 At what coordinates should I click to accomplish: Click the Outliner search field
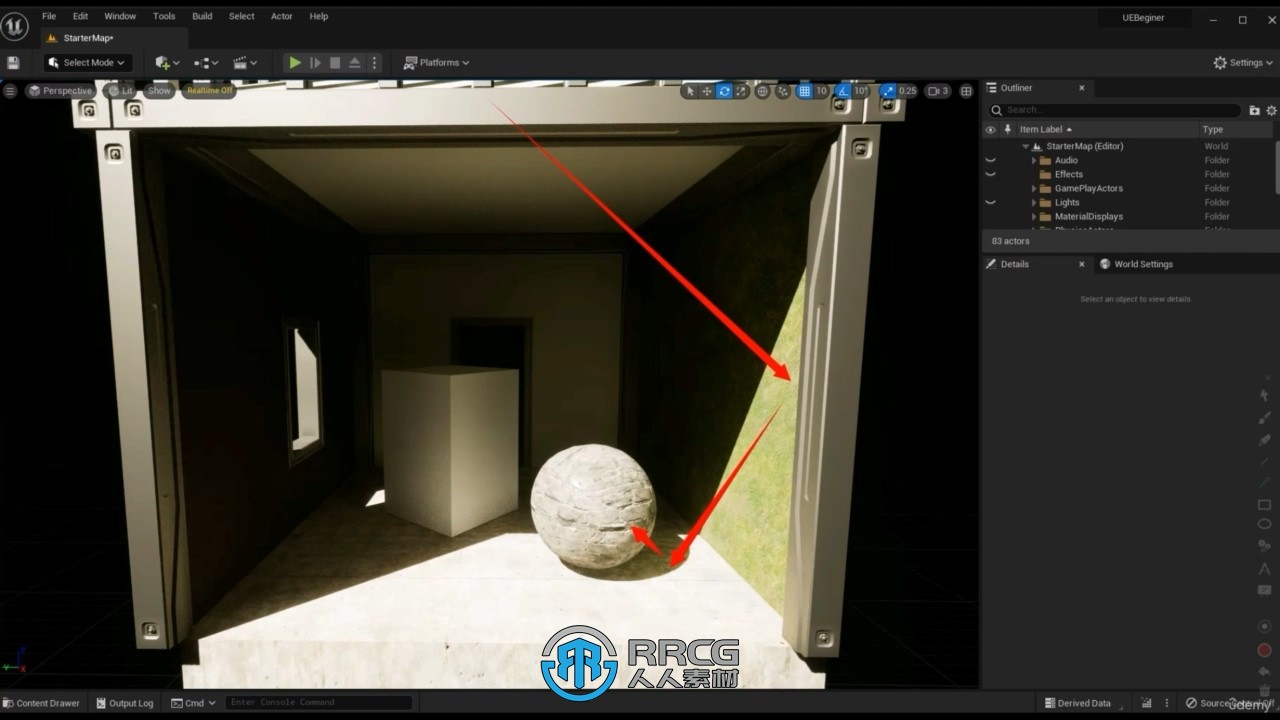(1113, 110)
